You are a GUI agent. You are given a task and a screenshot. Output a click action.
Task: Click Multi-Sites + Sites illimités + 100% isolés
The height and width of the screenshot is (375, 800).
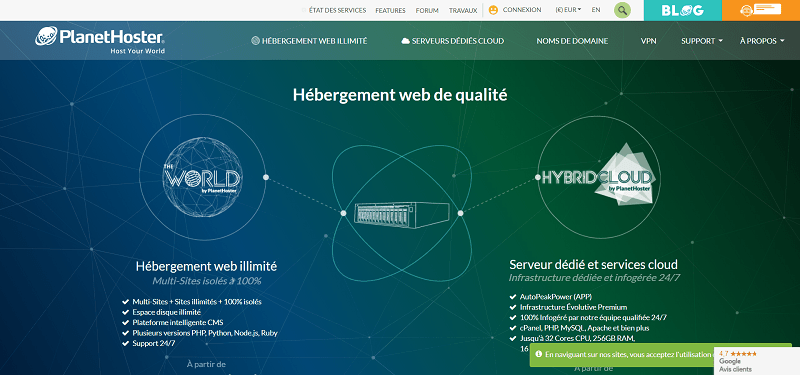(196, 302)
